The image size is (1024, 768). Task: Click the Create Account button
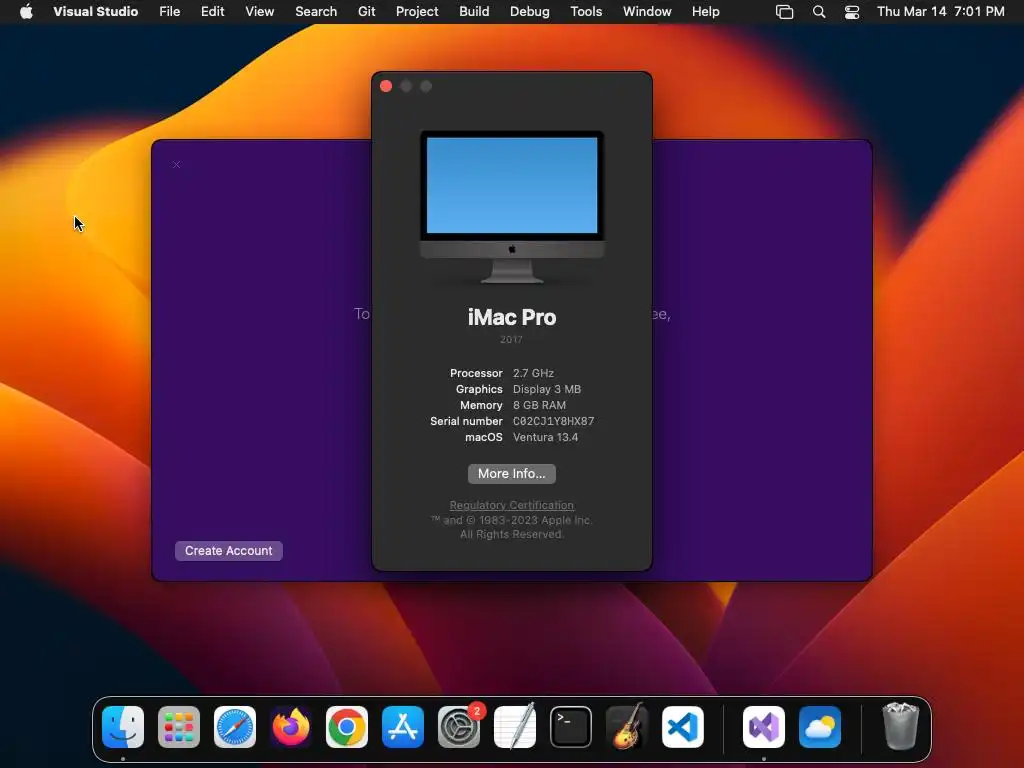[x=229, y=551]
